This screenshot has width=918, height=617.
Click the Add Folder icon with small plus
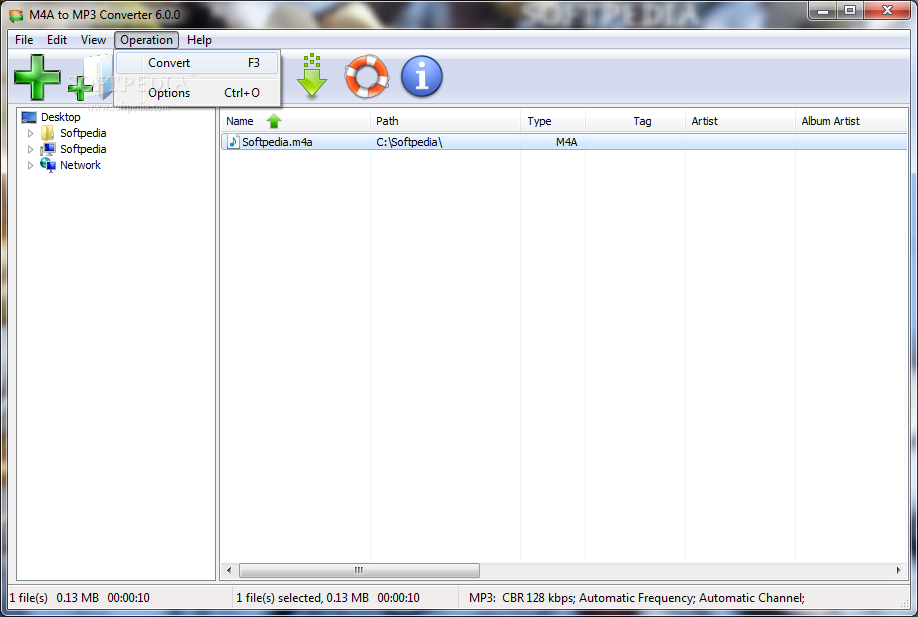pyautogui.click(x=90, y=78)
